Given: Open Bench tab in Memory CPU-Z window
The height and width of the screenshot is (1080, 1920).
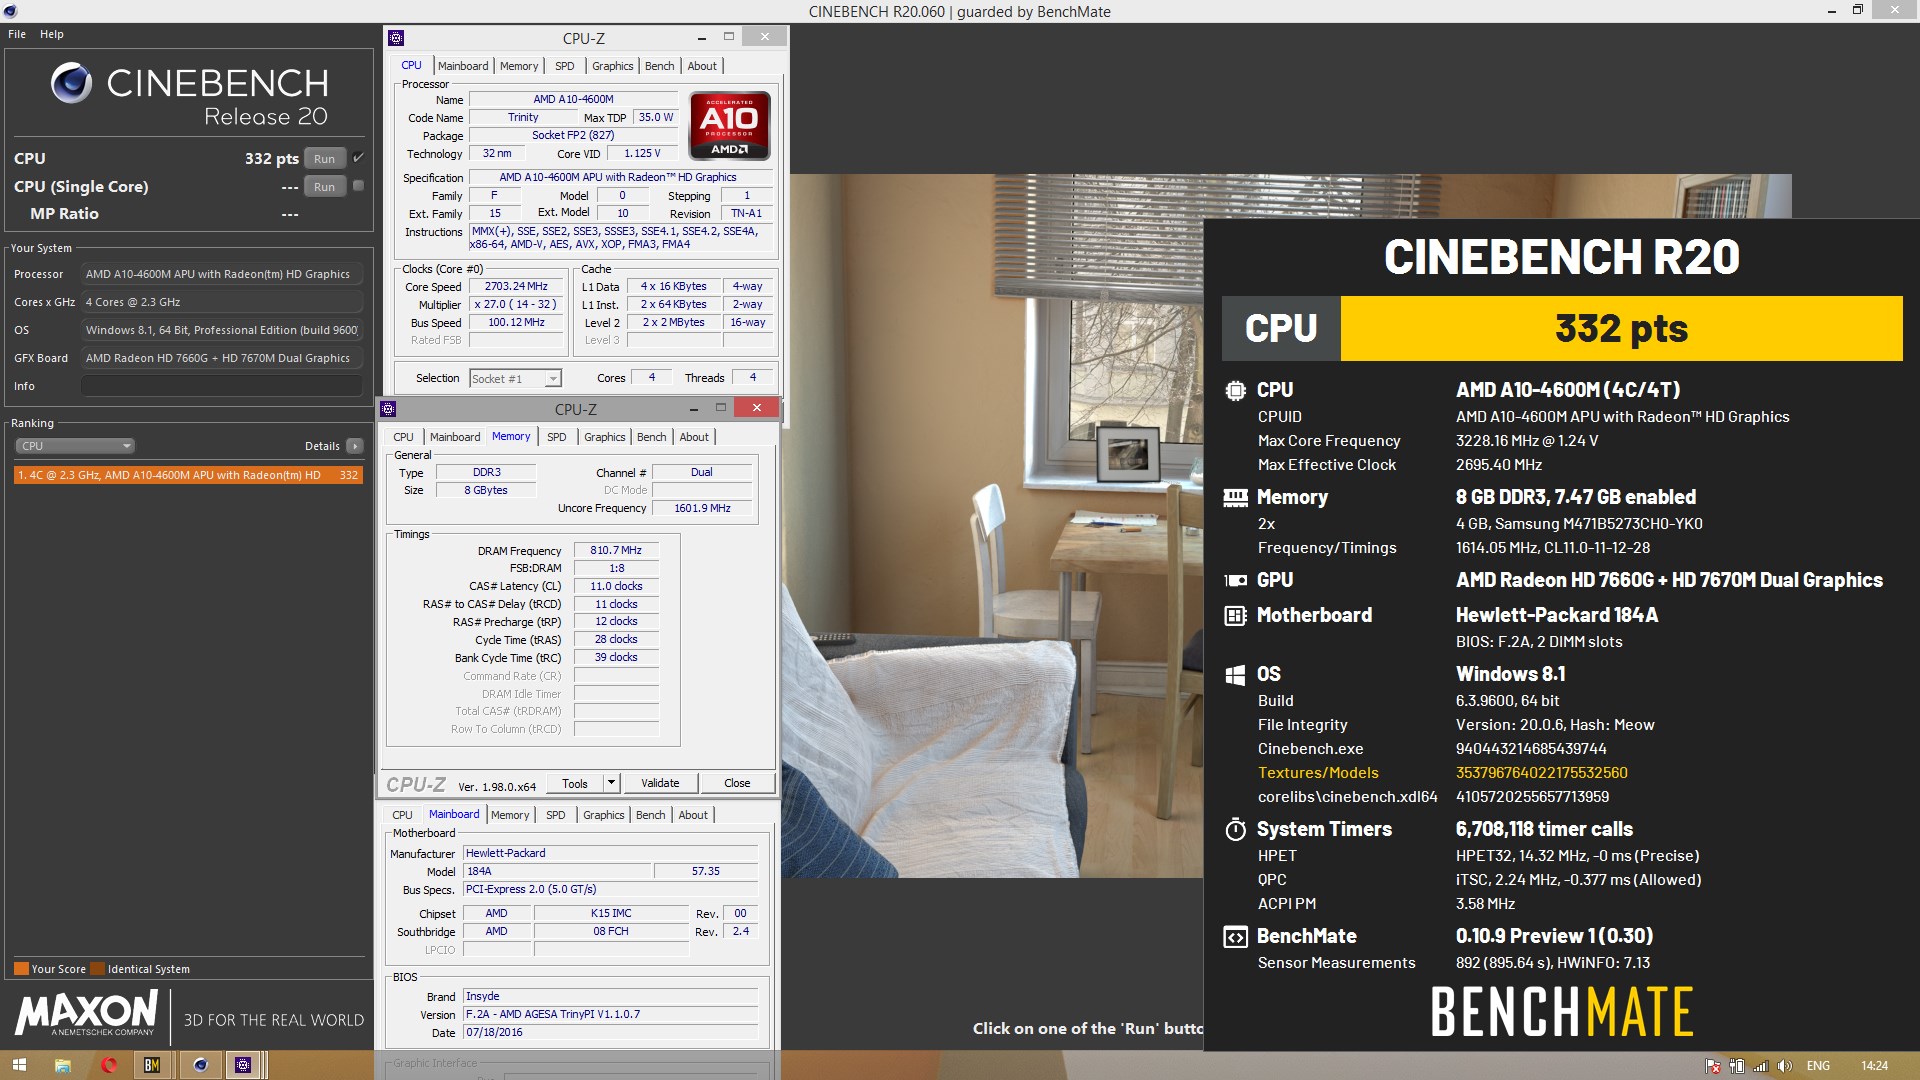Looking at the screenshot, I should [x=651, y=437].
